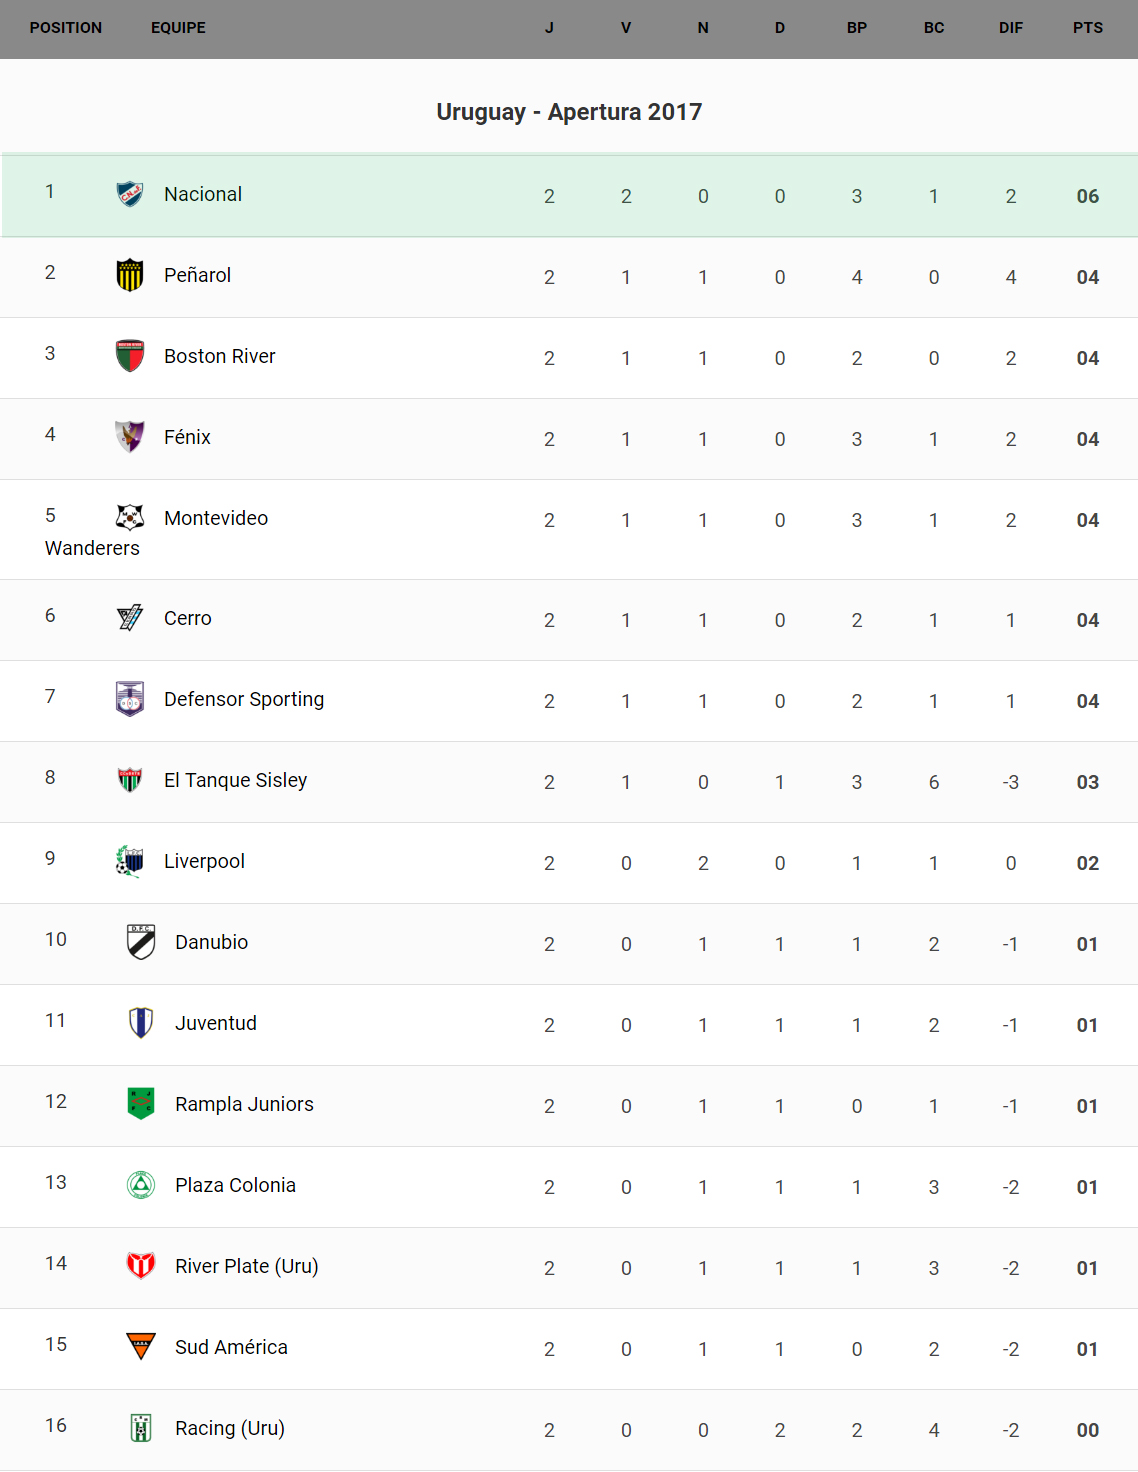Click the DIF column header
The image size is (1138, 1472).
coord(1010,28)
